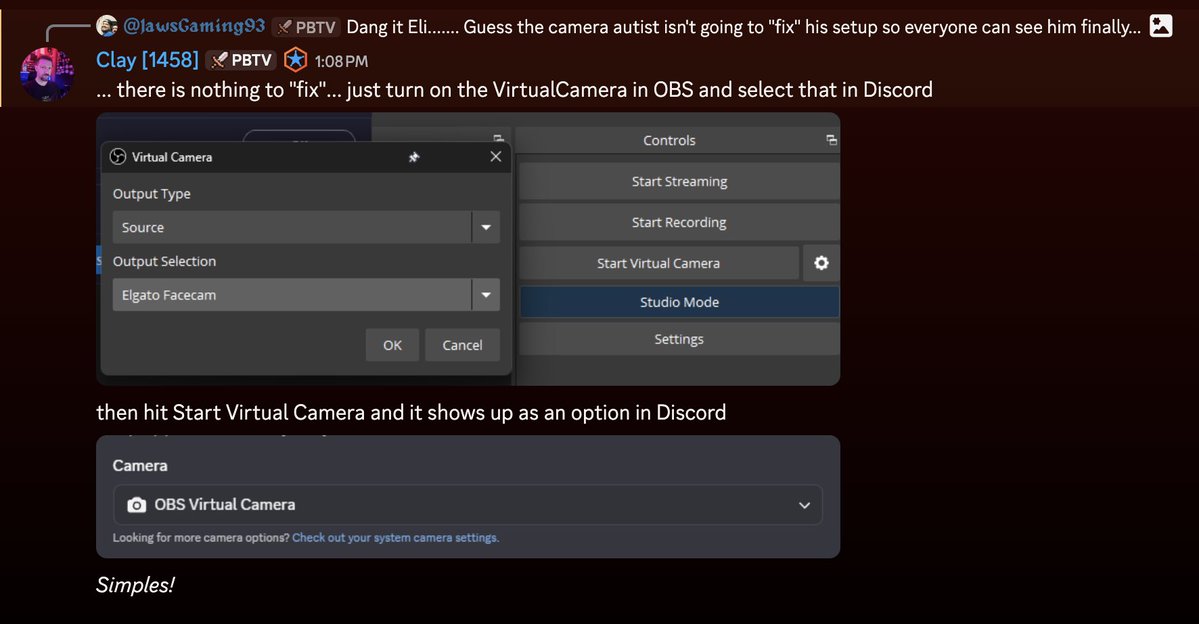Click the Camera dropdown chevron
The height and width of the screenshot is (624, 1199).
click(x=804, y=505)
